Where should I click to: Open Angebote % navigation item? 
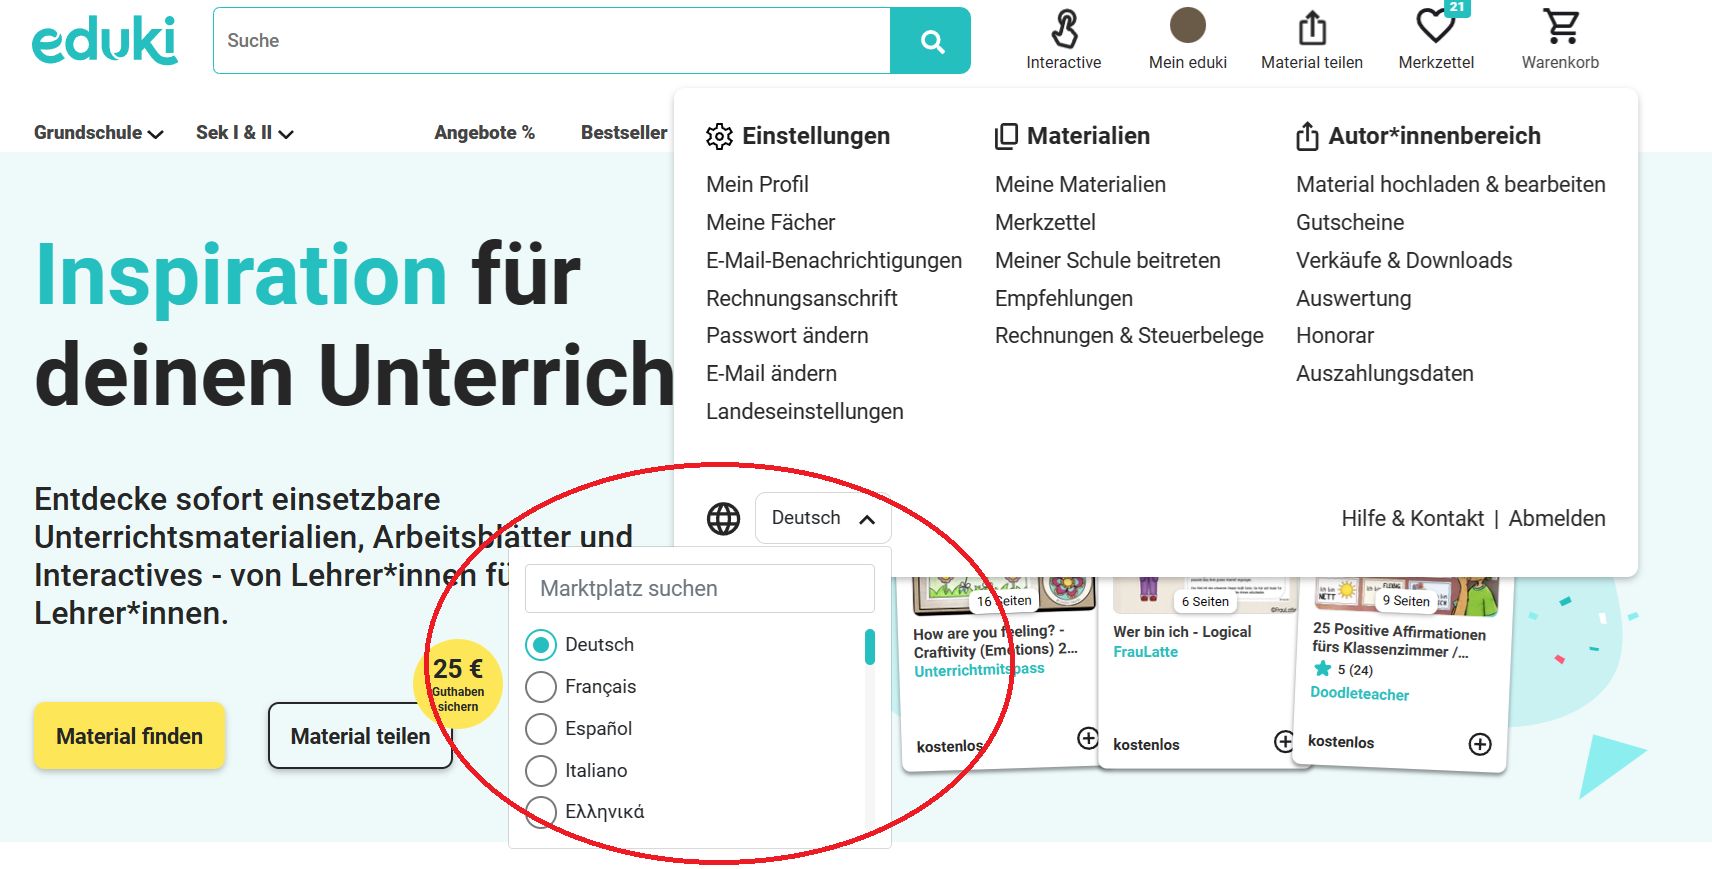(484, 133)
